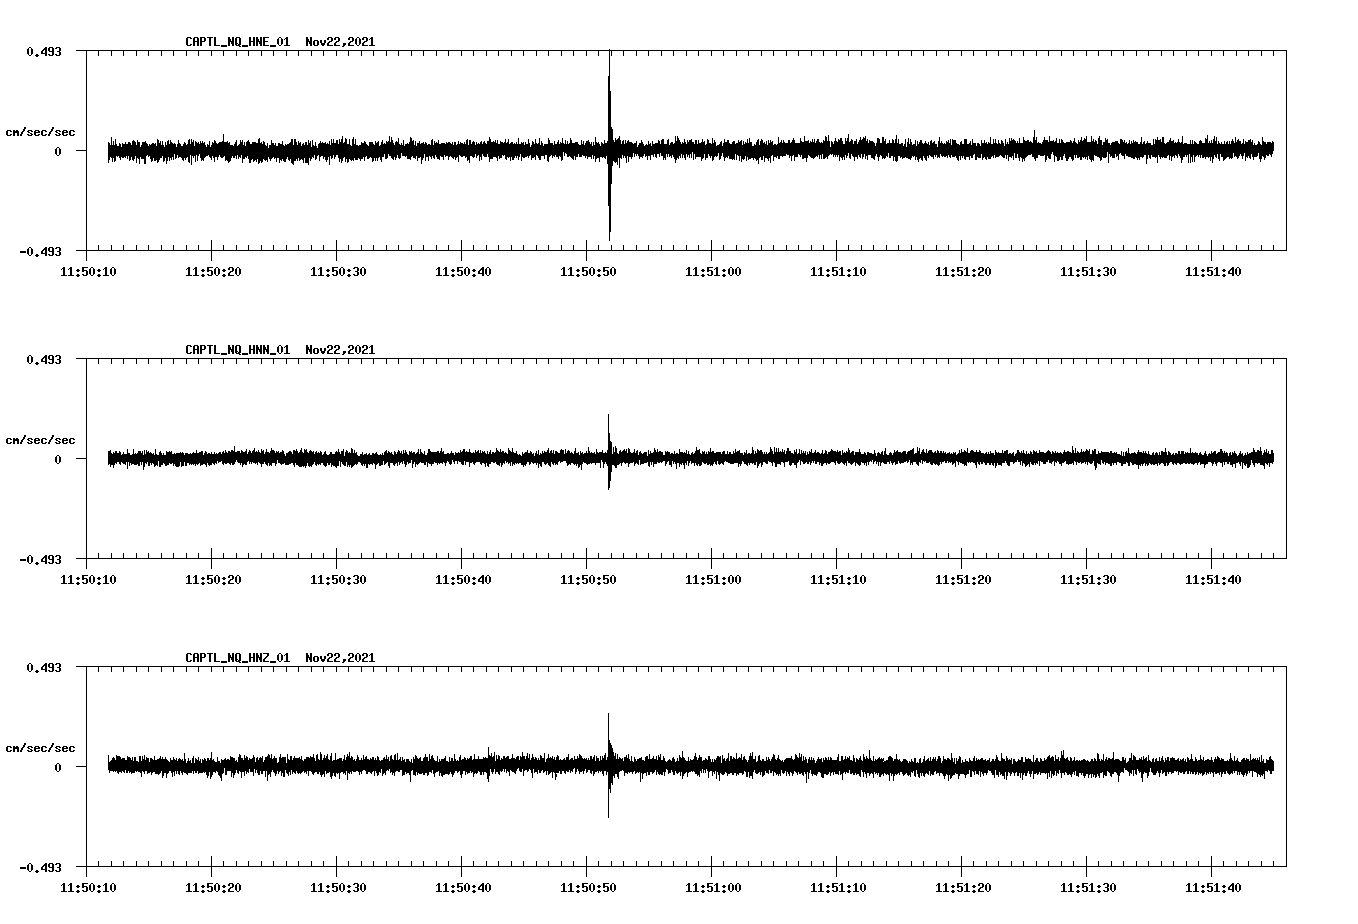Click the cm/sec/sec unit label on HNZ plot
The height and width of the screenshot is (924, 1358).
[x=40, y=748]
